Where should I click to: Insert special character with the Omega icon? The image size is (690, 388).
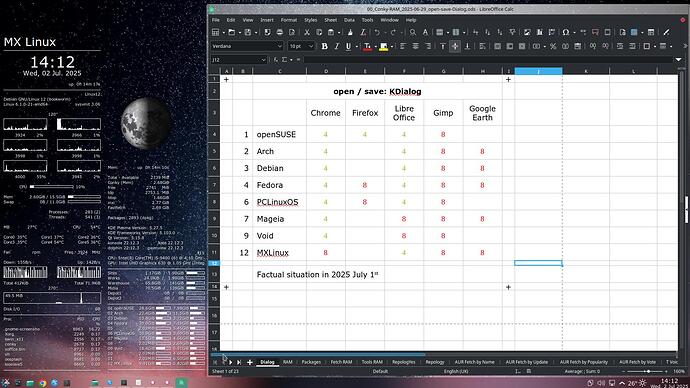click(566, 32)
